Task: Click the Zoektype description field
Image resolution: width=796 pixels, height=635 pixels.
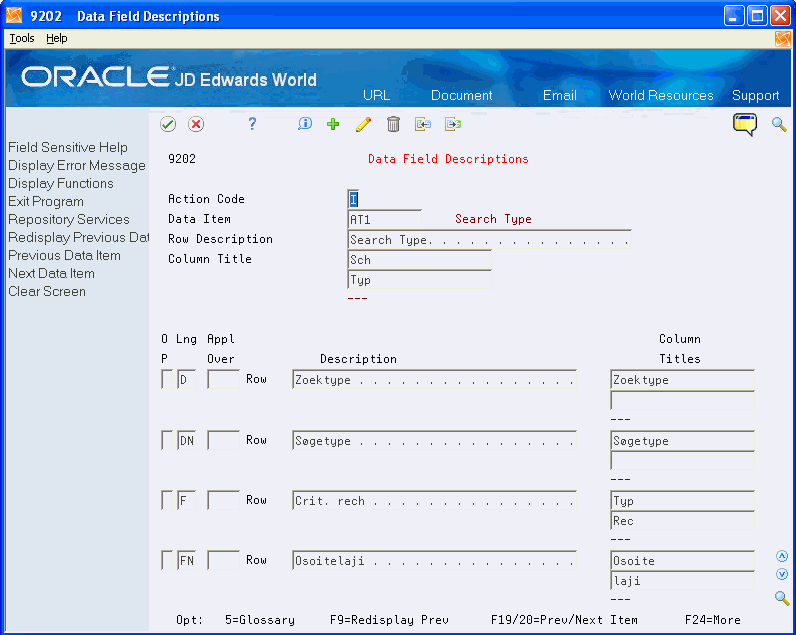Action: (434, 380)
